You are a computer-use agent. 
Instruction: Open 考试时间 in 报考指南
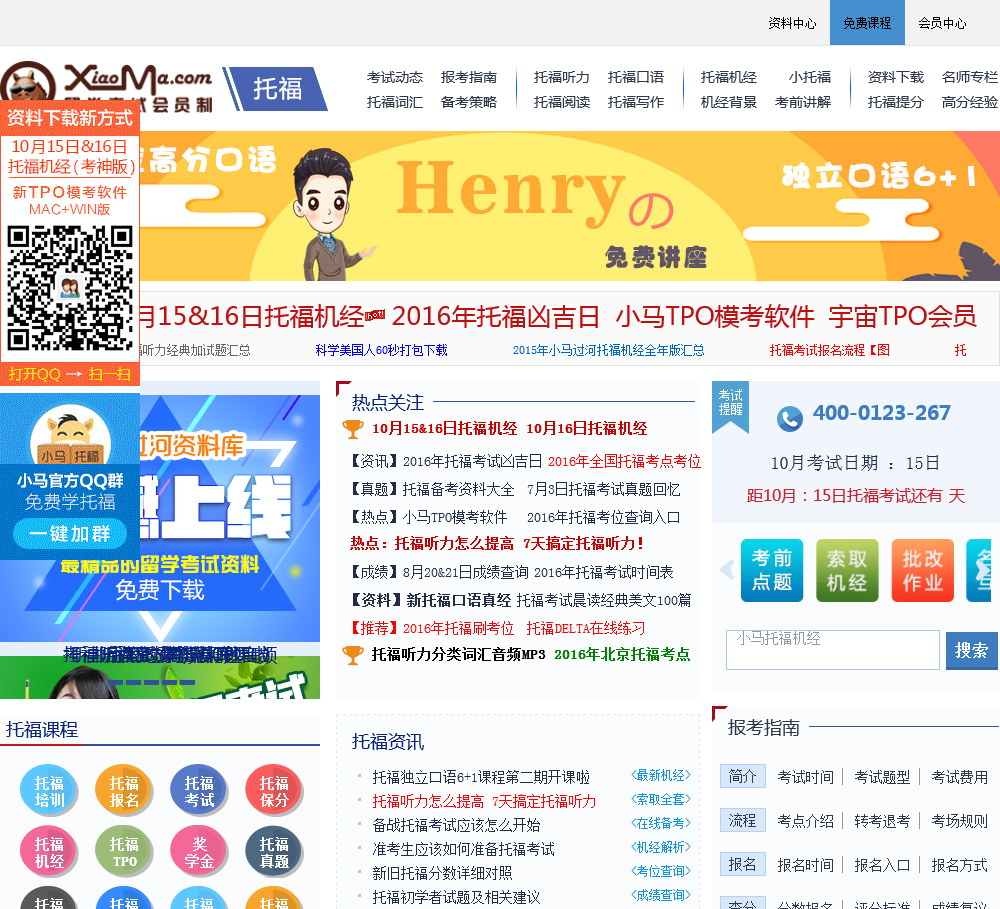[805, 777]
